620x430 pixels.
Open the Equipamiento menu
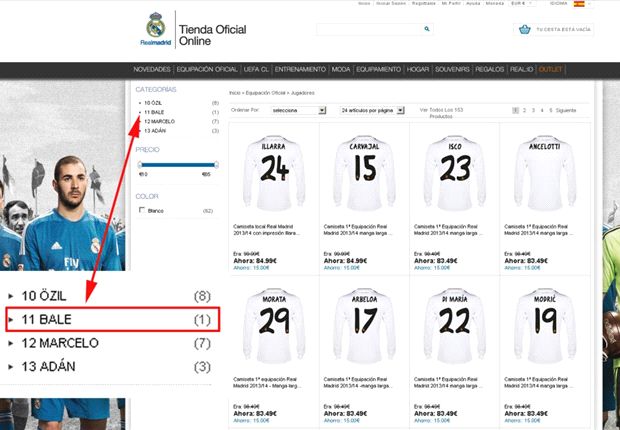[378, 69]
